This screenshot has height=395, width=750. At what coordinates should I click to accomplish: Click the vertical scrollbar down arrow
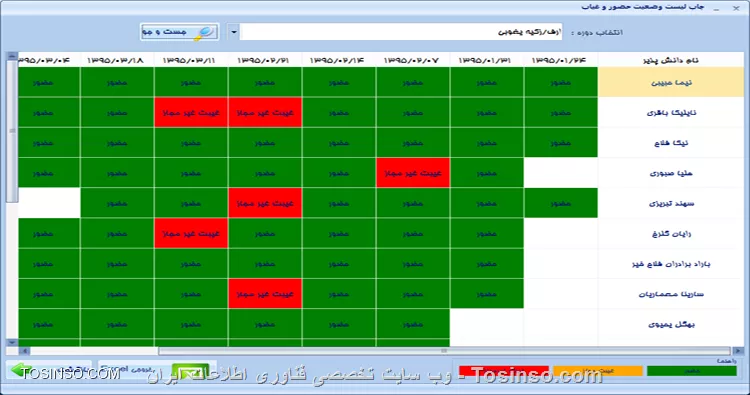click(12, 342)
